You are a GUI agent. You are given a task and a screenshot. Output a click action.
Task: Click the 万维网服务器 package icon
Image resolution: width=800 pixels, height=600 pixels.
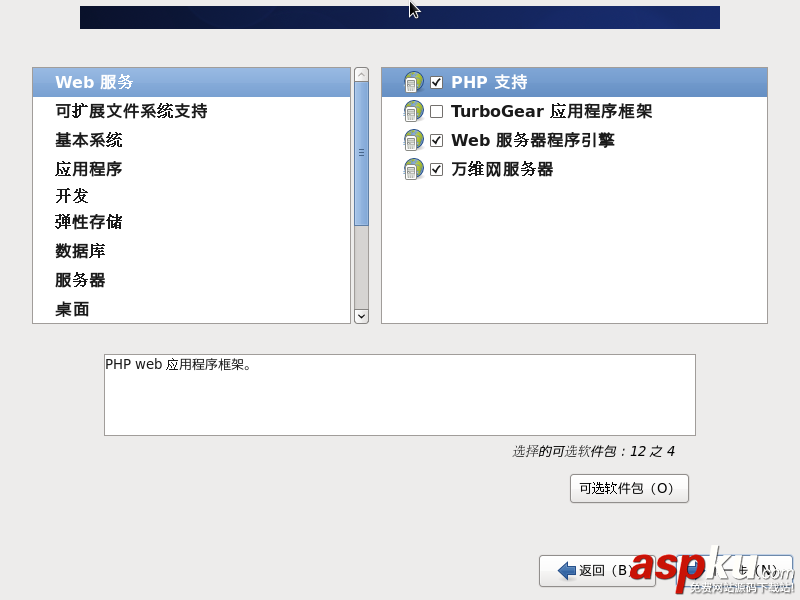[412, 169]
